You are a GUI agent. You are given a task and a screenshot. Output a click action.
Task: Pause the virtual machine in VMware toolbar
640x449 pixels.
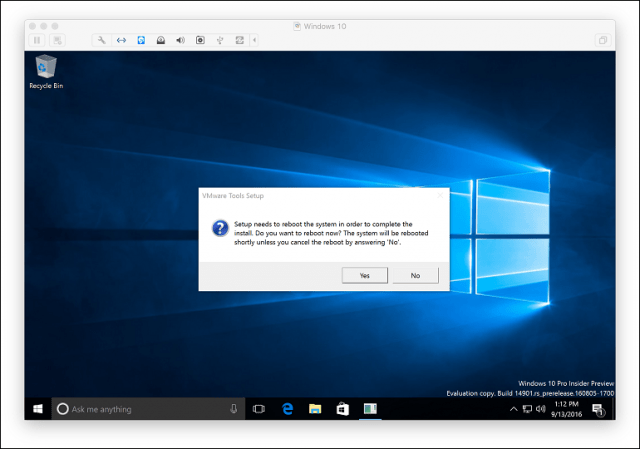pos(37,40)
